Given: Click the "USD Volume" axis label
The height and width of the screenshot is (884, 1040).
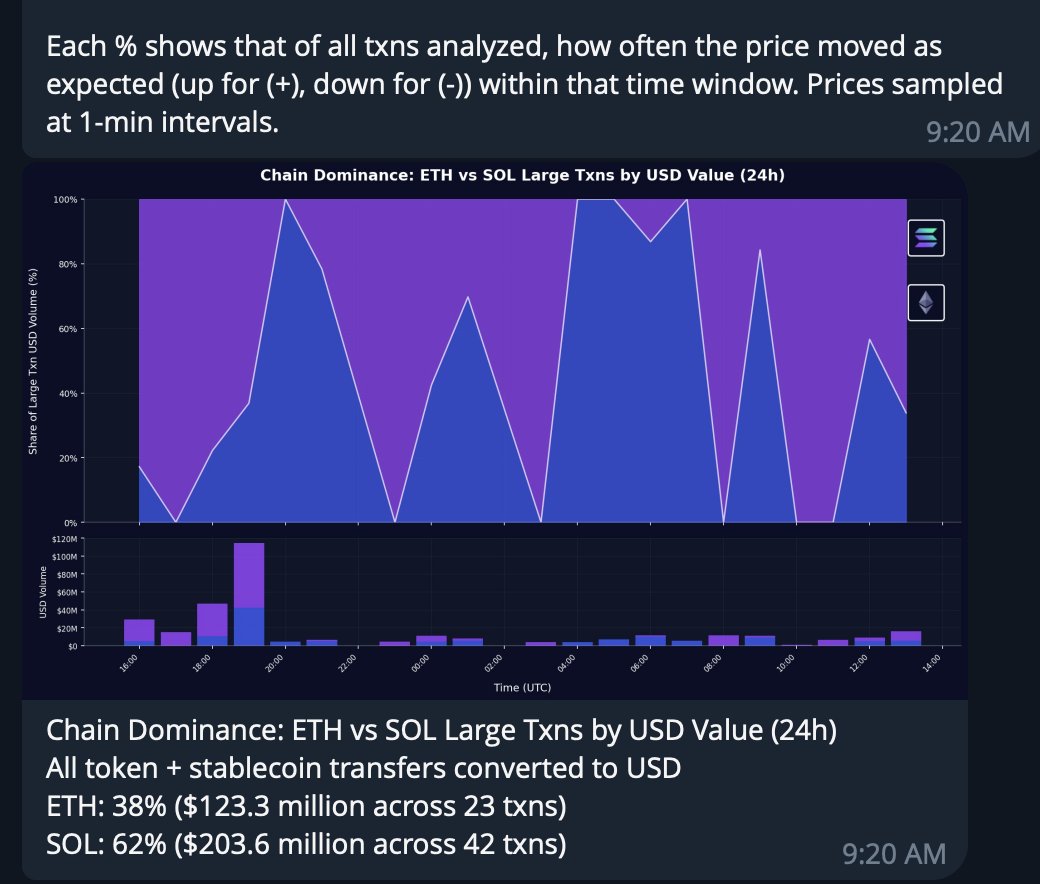Looking at the screenshot, I should 44,593.
